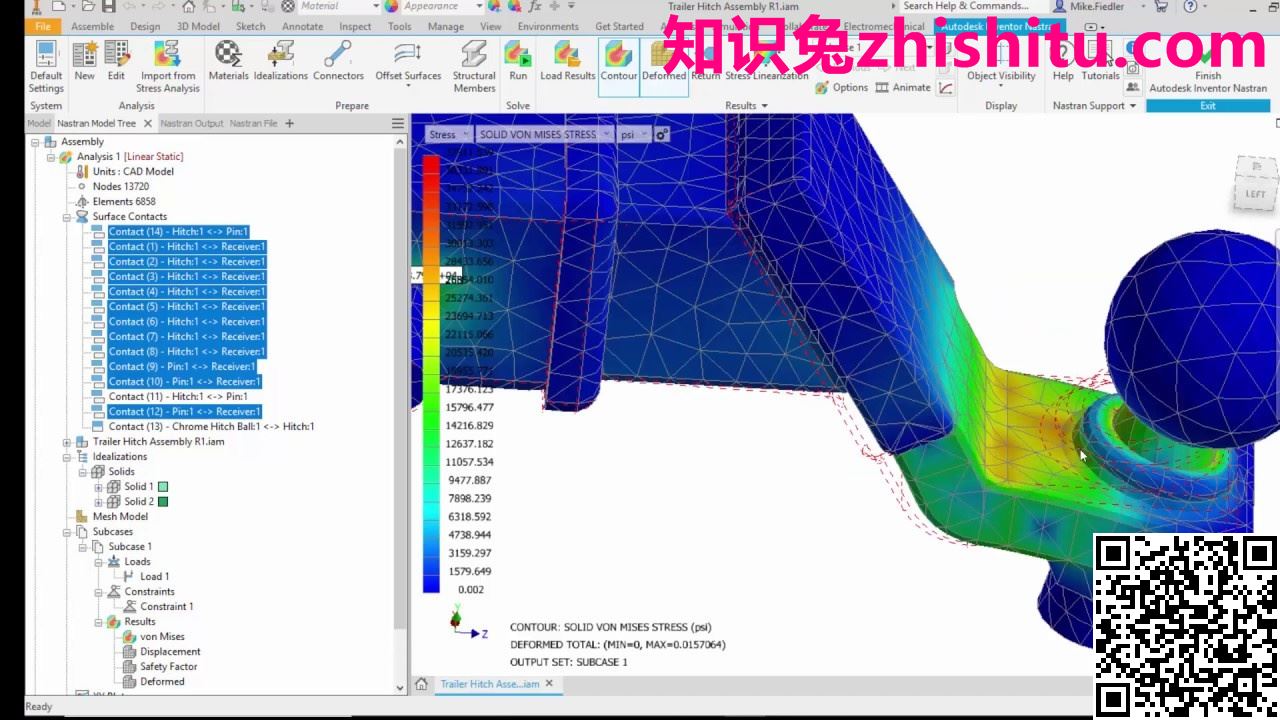This screenshot has height=720, width=1280.
Task: Collapse the Surface Contacts tree node
Action: (x=67, y=217)
